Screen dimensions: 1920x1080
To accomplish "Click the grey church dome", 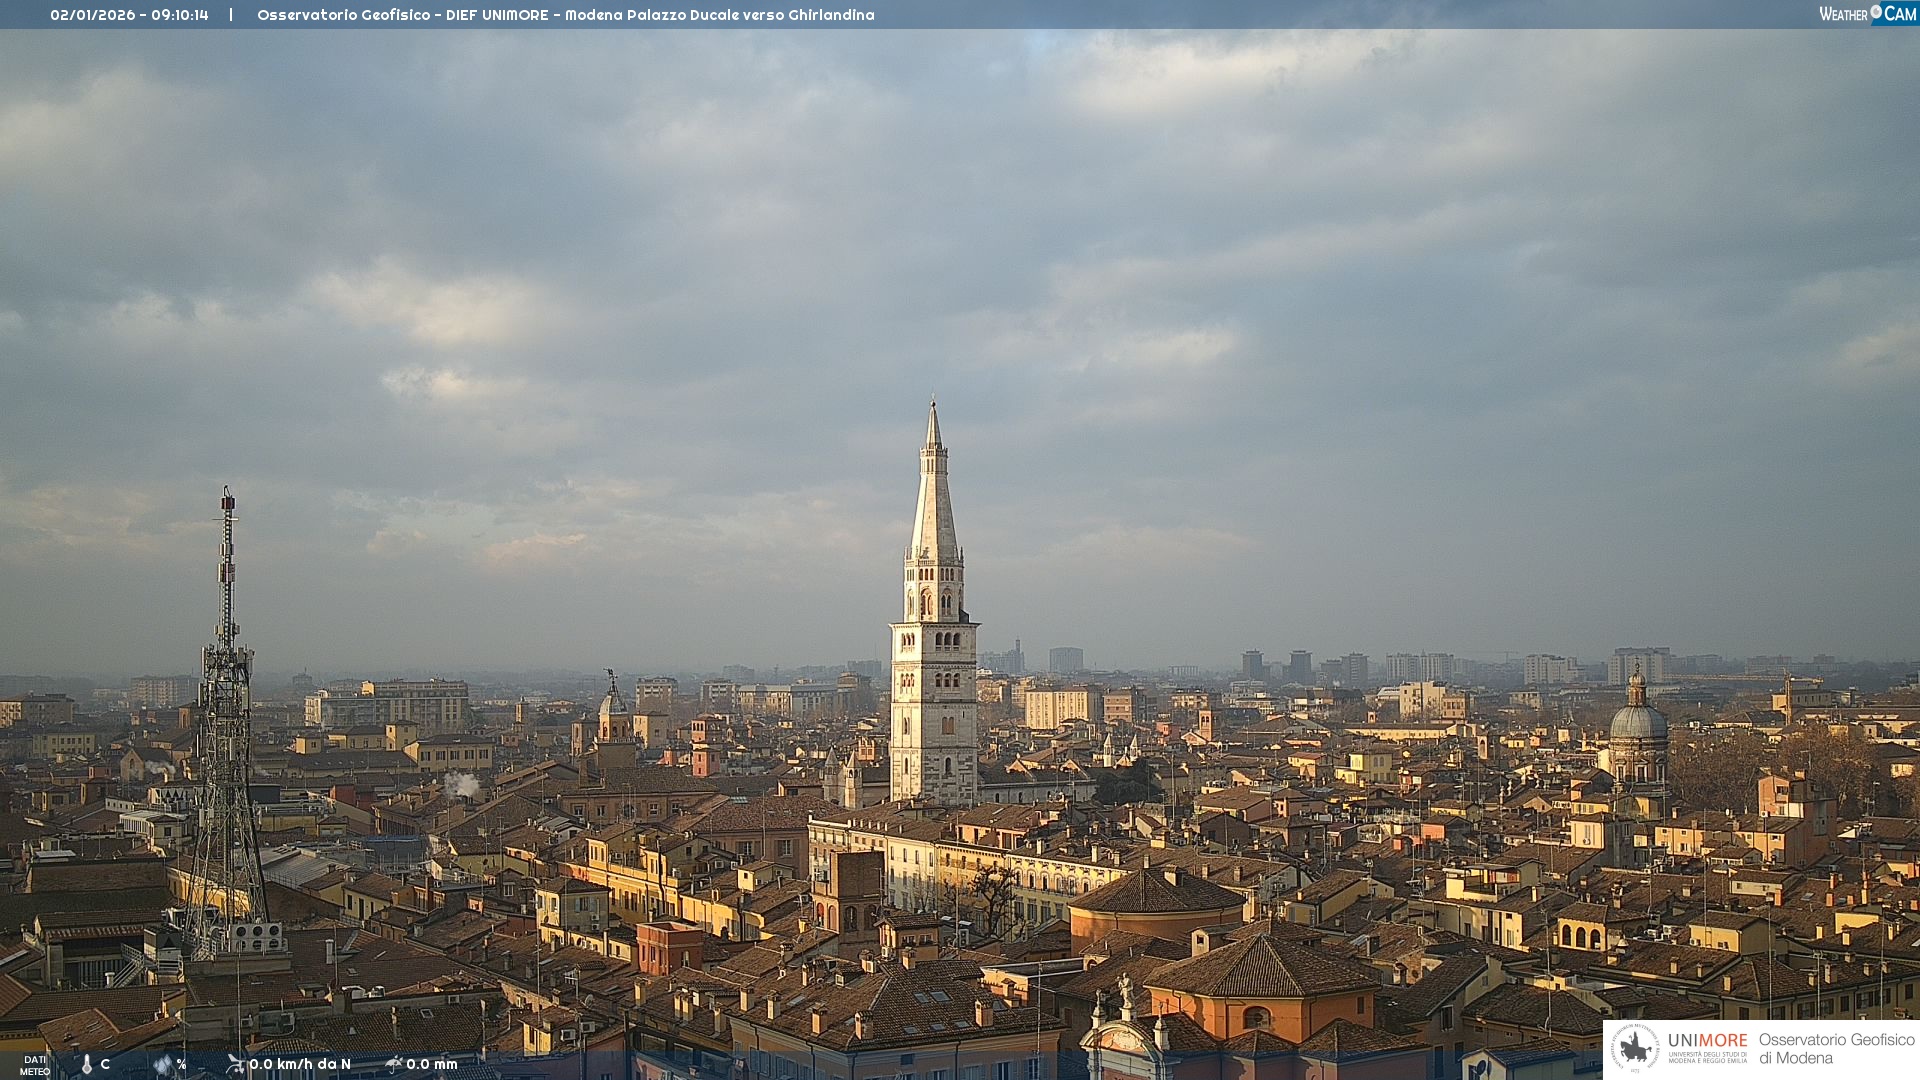I will [x=1638, y=722].
